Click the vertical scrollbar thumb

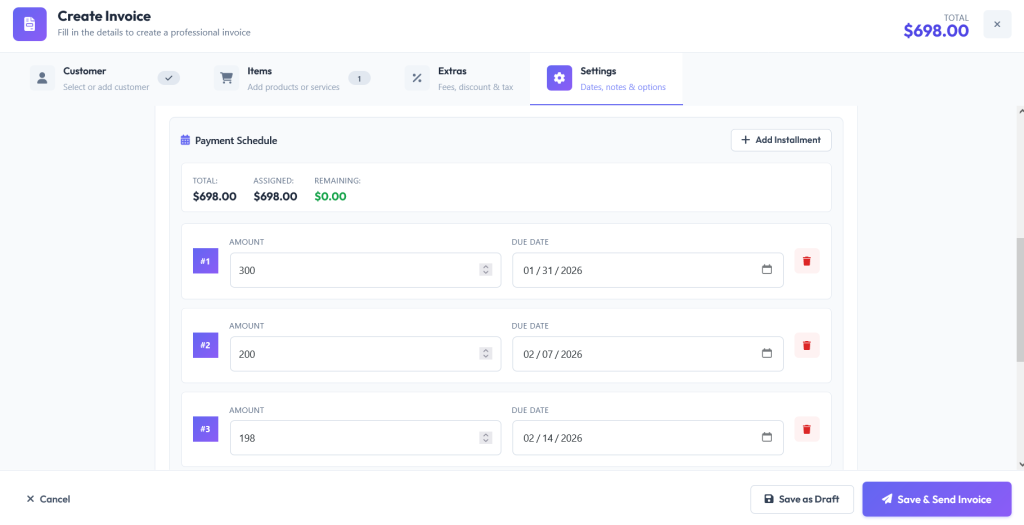(x=1020, y=300)
